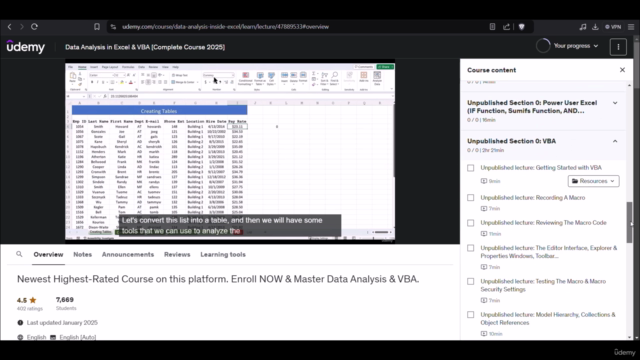The image size is (640, 360).
Task: Click the Course content heading
Action: pyautogui.click(x=491, y=70)
